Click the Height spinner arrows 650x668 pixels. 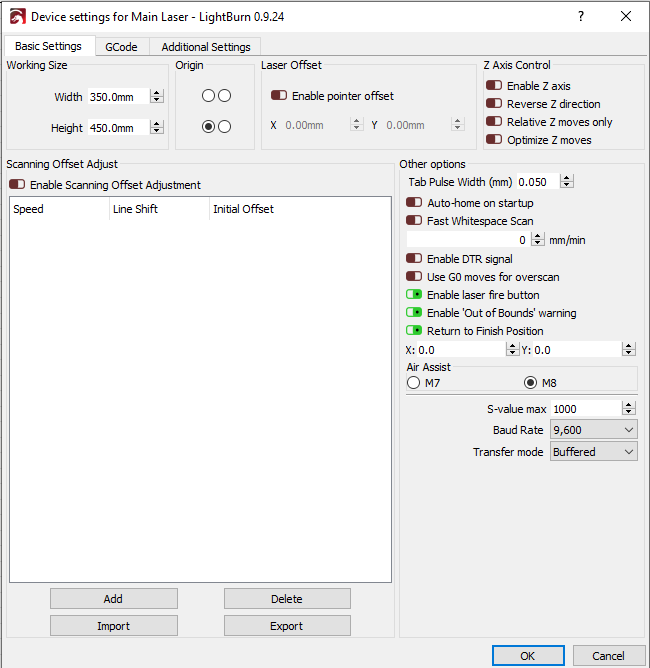pyautogui.click(x=157, y=128)
